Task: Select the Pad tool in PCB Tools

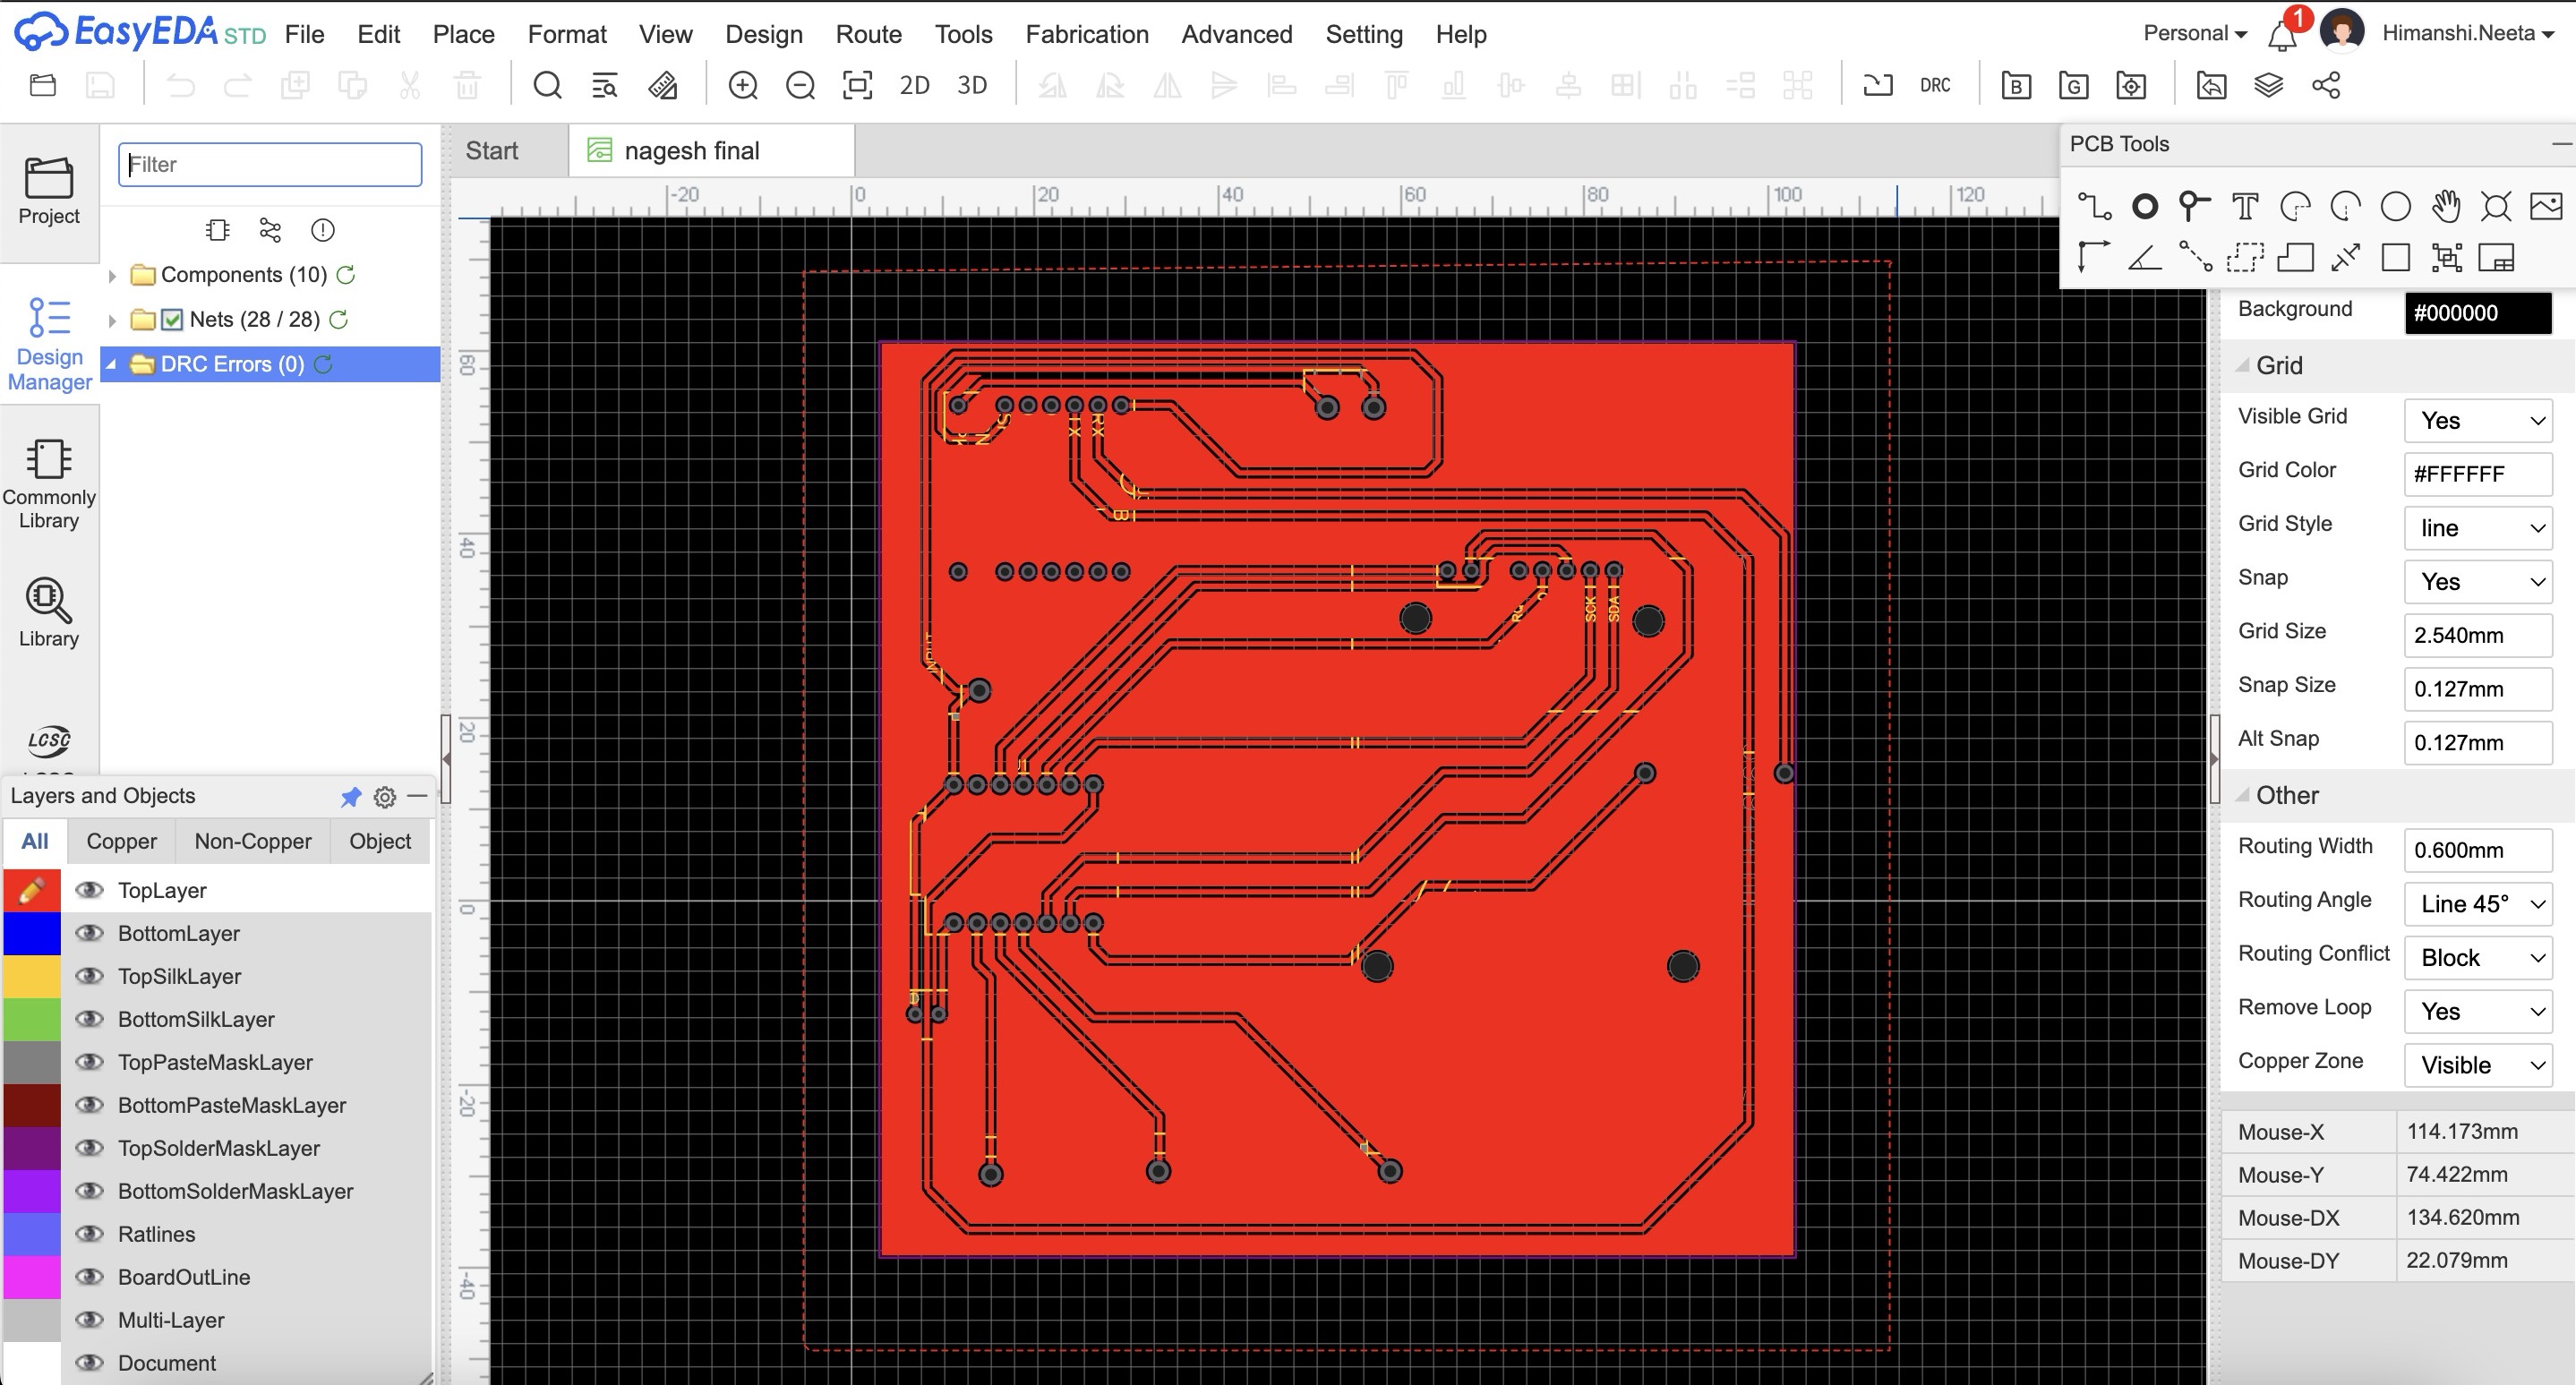Action: pyautogui.click(x=2144, y=207)
